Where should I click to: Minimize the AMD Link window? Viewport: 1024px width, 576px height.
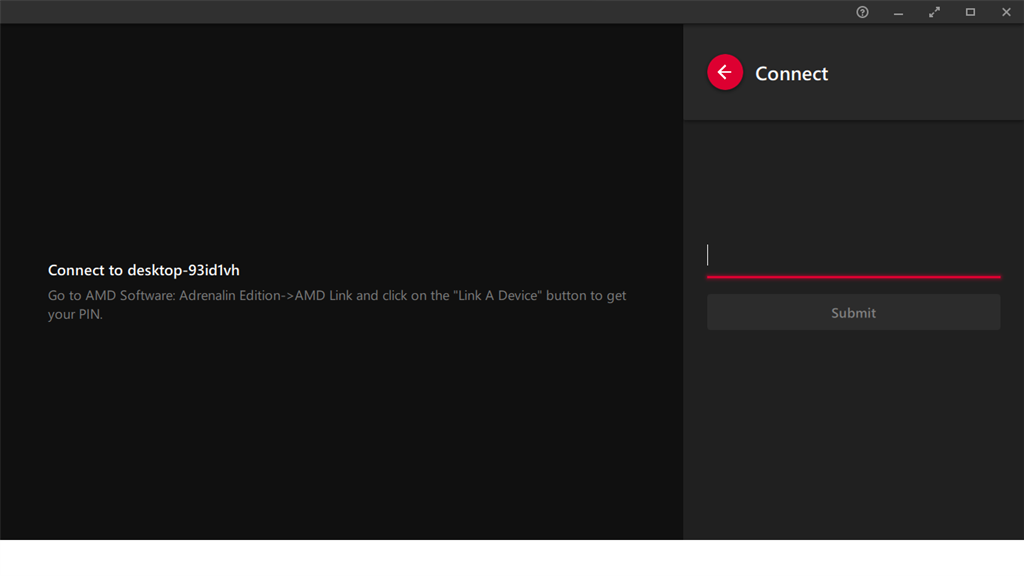pyautogui.click(x=899, y=12)
